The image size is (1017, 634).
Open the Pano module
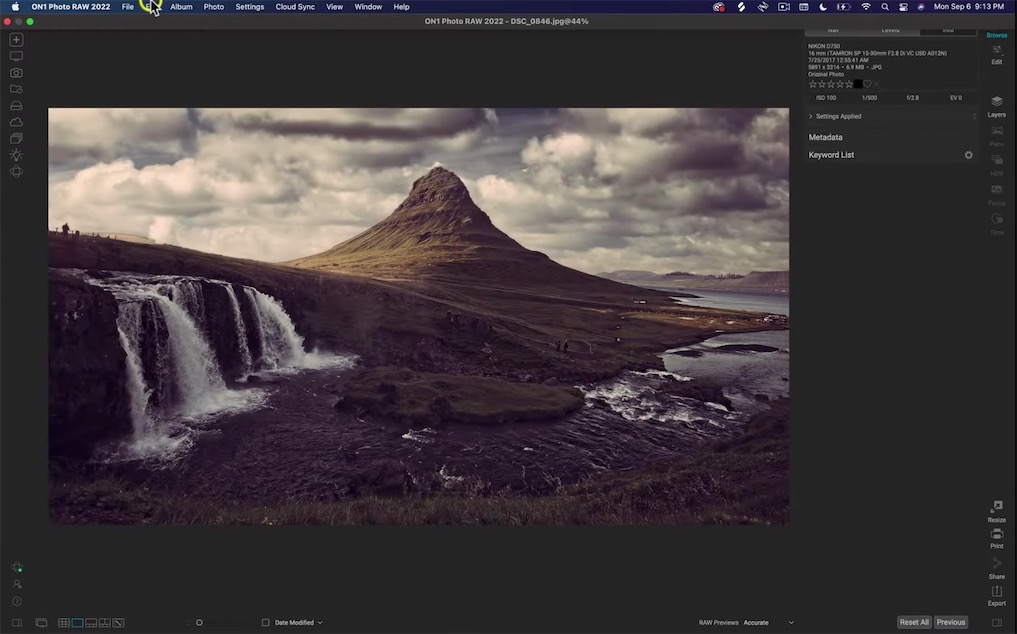click(997, 136)
